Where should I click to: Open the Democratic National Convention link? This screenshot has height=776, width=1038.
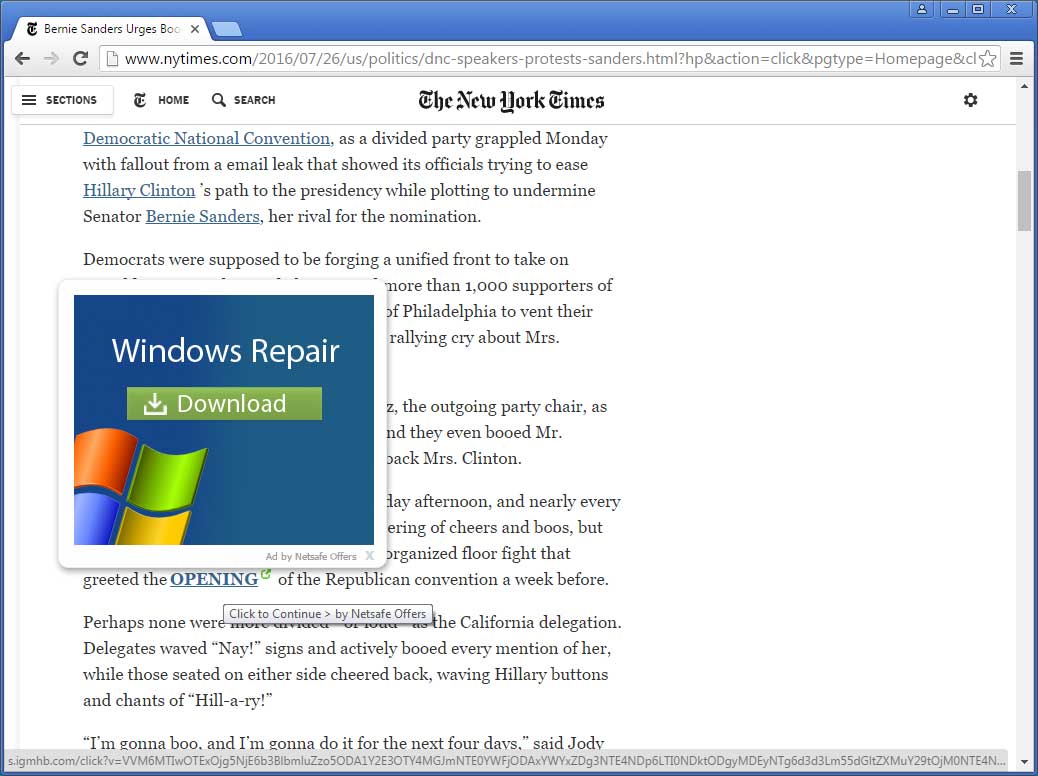click(207, 138)
